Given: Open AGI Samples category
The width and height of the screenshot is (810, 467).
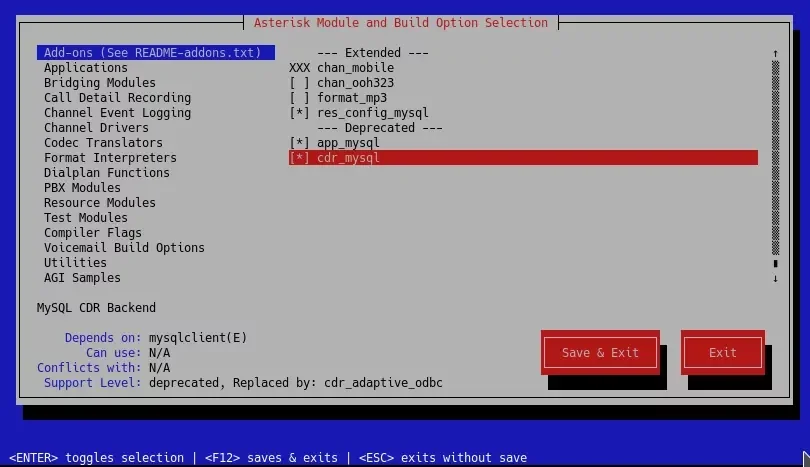Looking at the screenshot, I should point(82,277).
